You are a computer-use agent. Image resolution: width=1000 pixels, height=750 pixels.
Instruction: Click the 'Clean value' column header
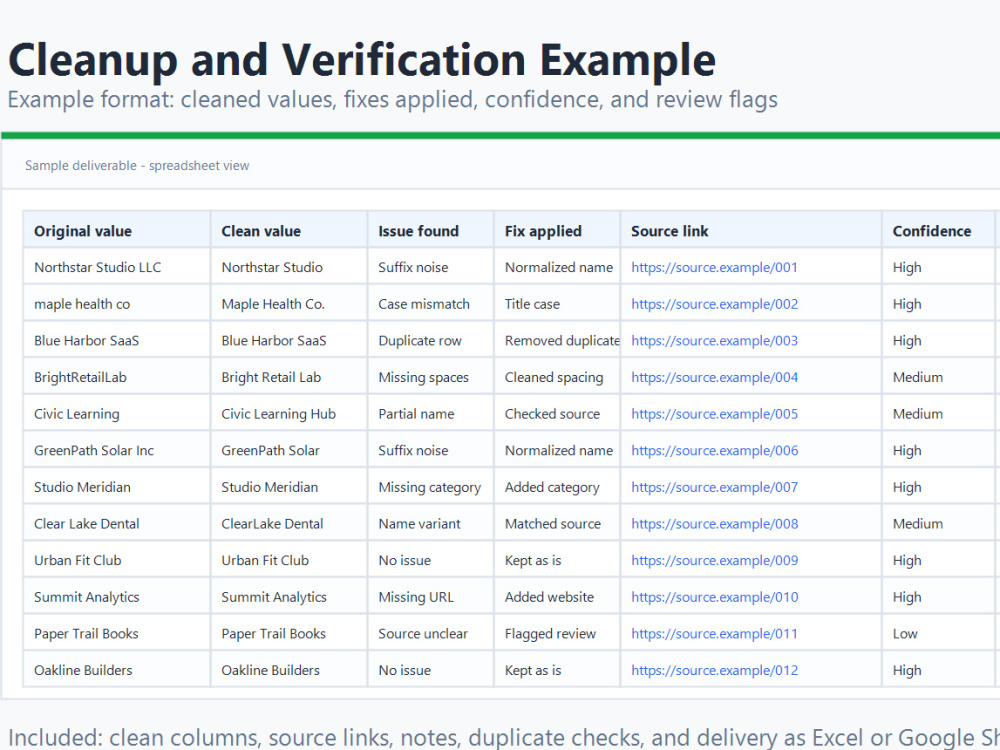point(289,230)
